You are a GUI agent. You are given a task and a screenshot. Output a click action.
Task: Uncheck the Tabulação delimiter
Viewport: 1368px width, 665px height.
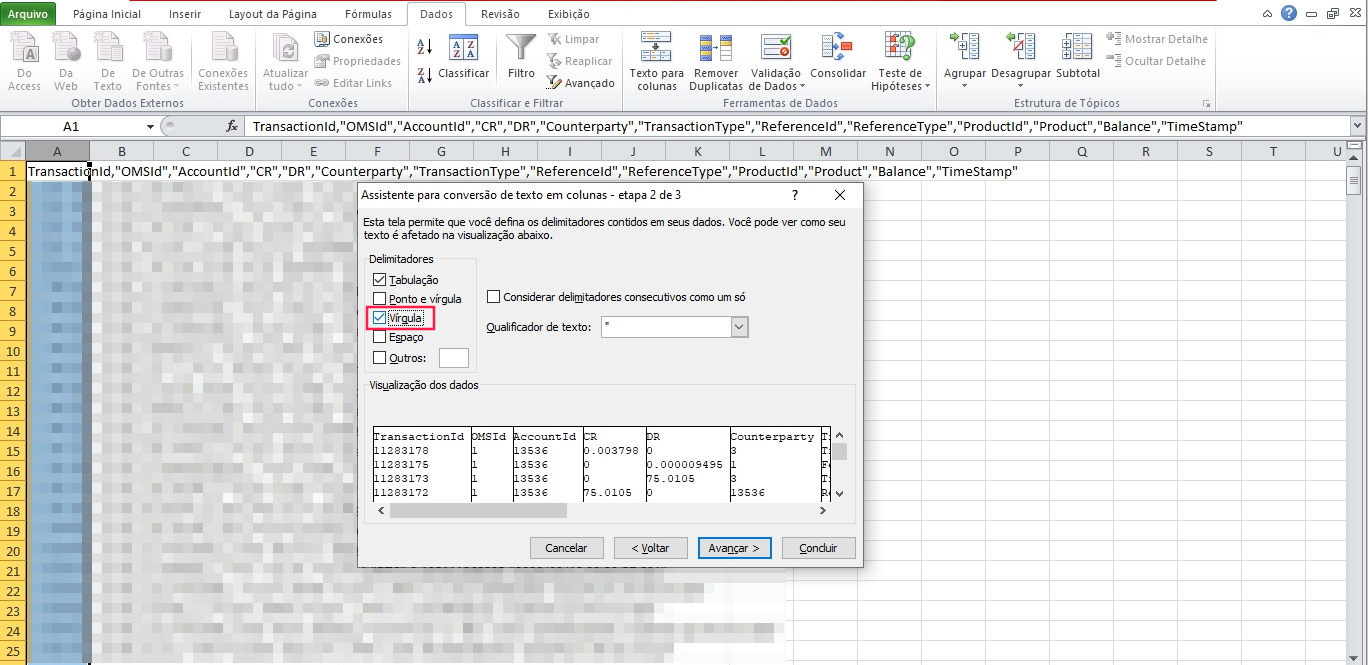click(380, 279)
